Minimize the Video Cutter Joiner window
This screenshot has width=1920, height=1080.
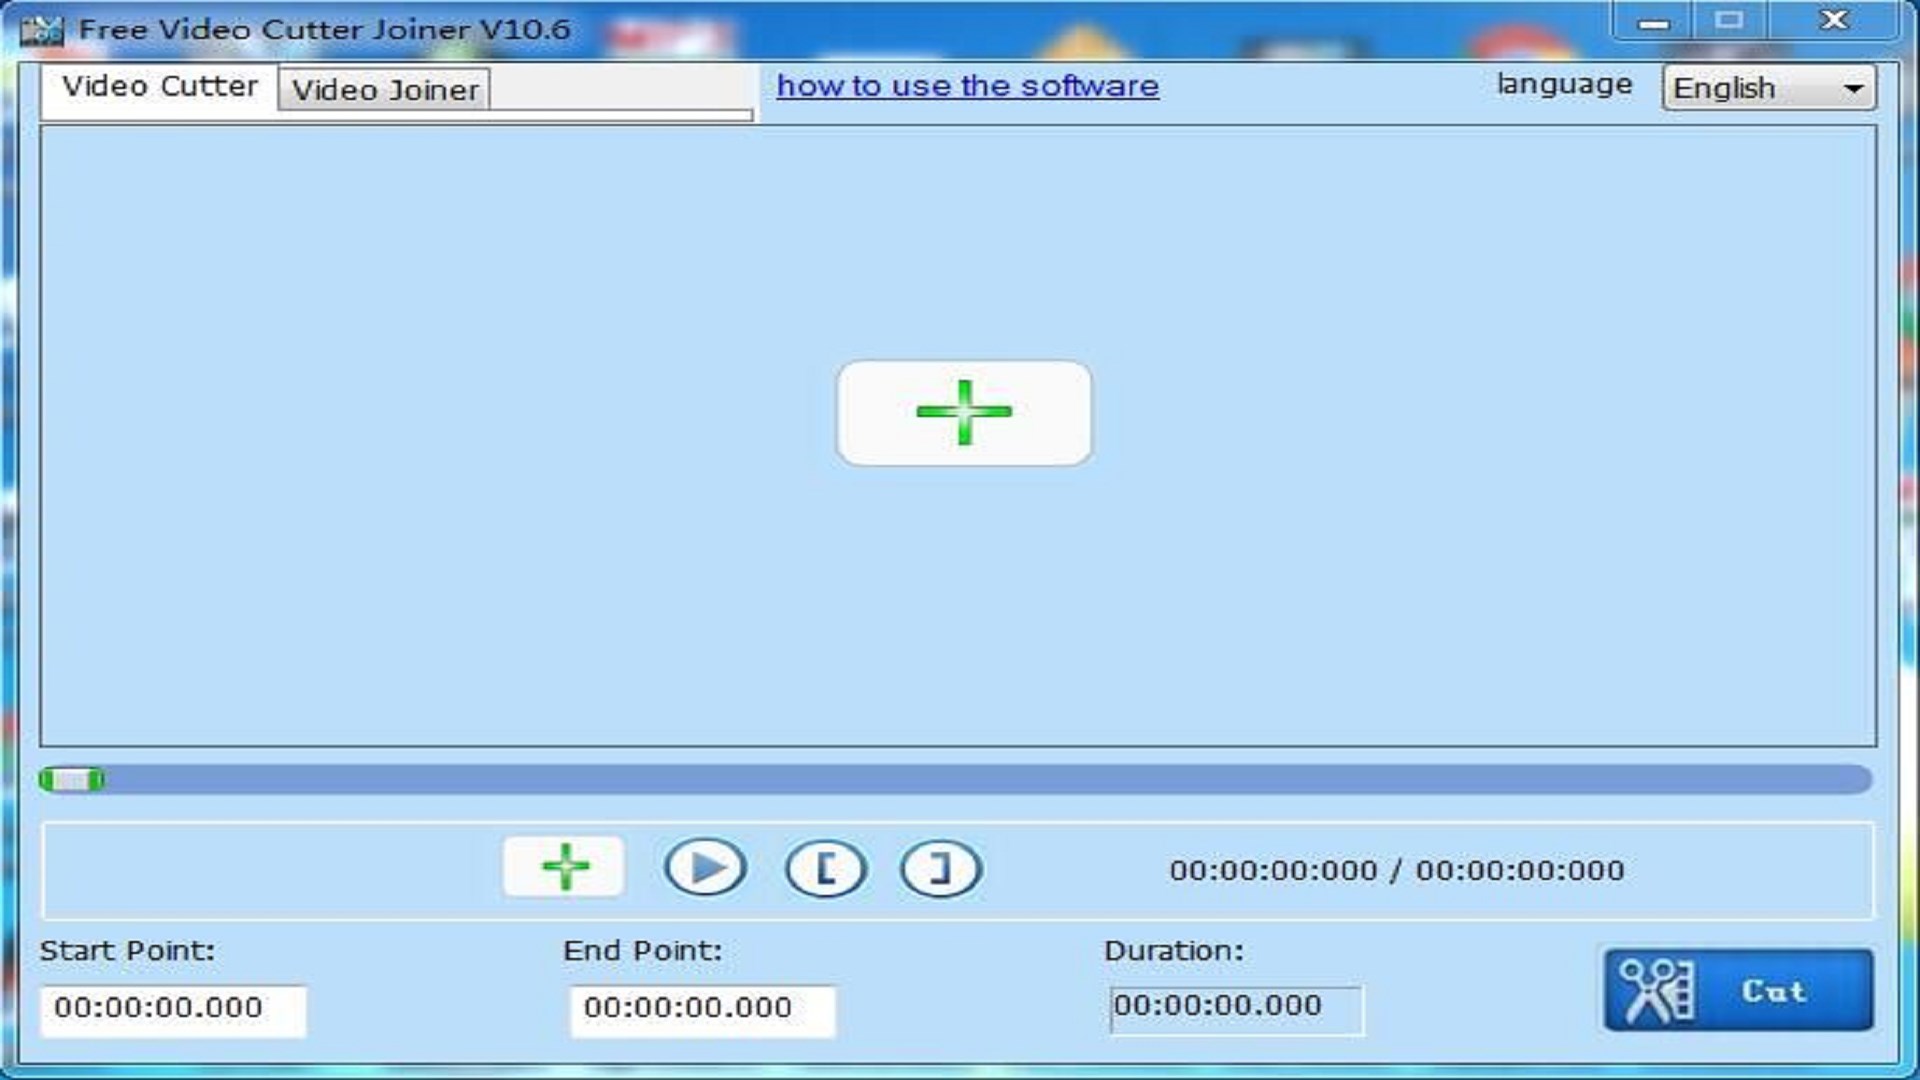click(x=1653, y=22)
